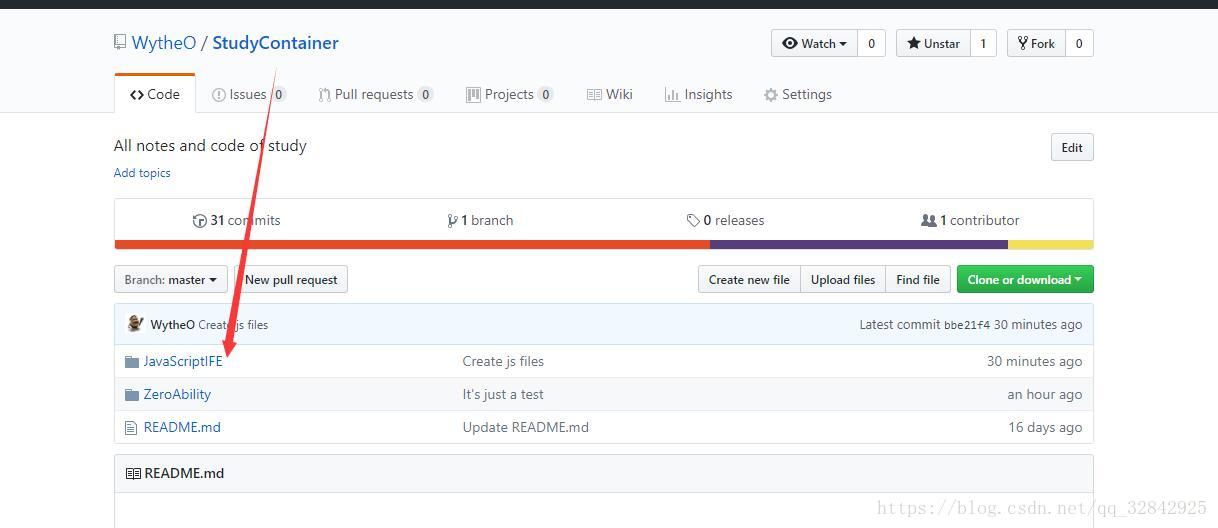Open the Clone or download dropdown

pyautogui.click(x=1025, y=280)
